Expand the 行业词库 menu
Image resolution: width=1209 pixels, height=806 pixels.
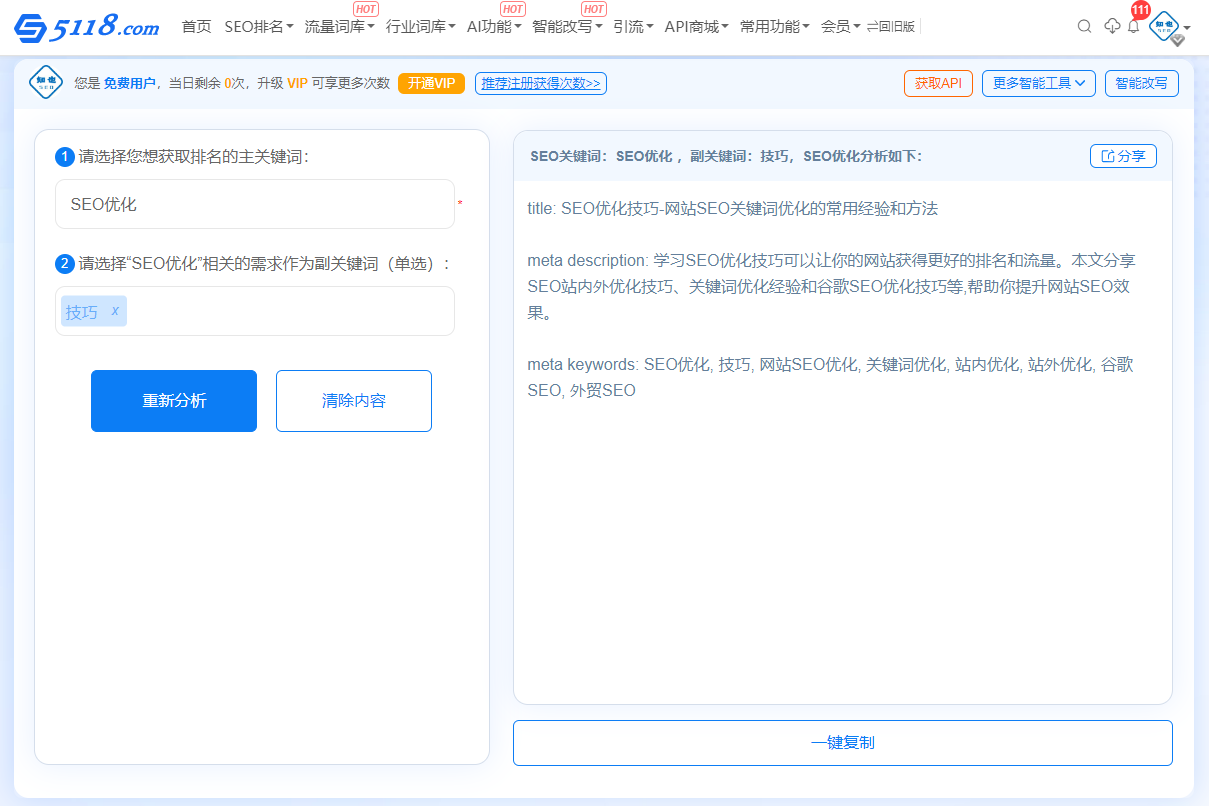(x=420, y=27)
